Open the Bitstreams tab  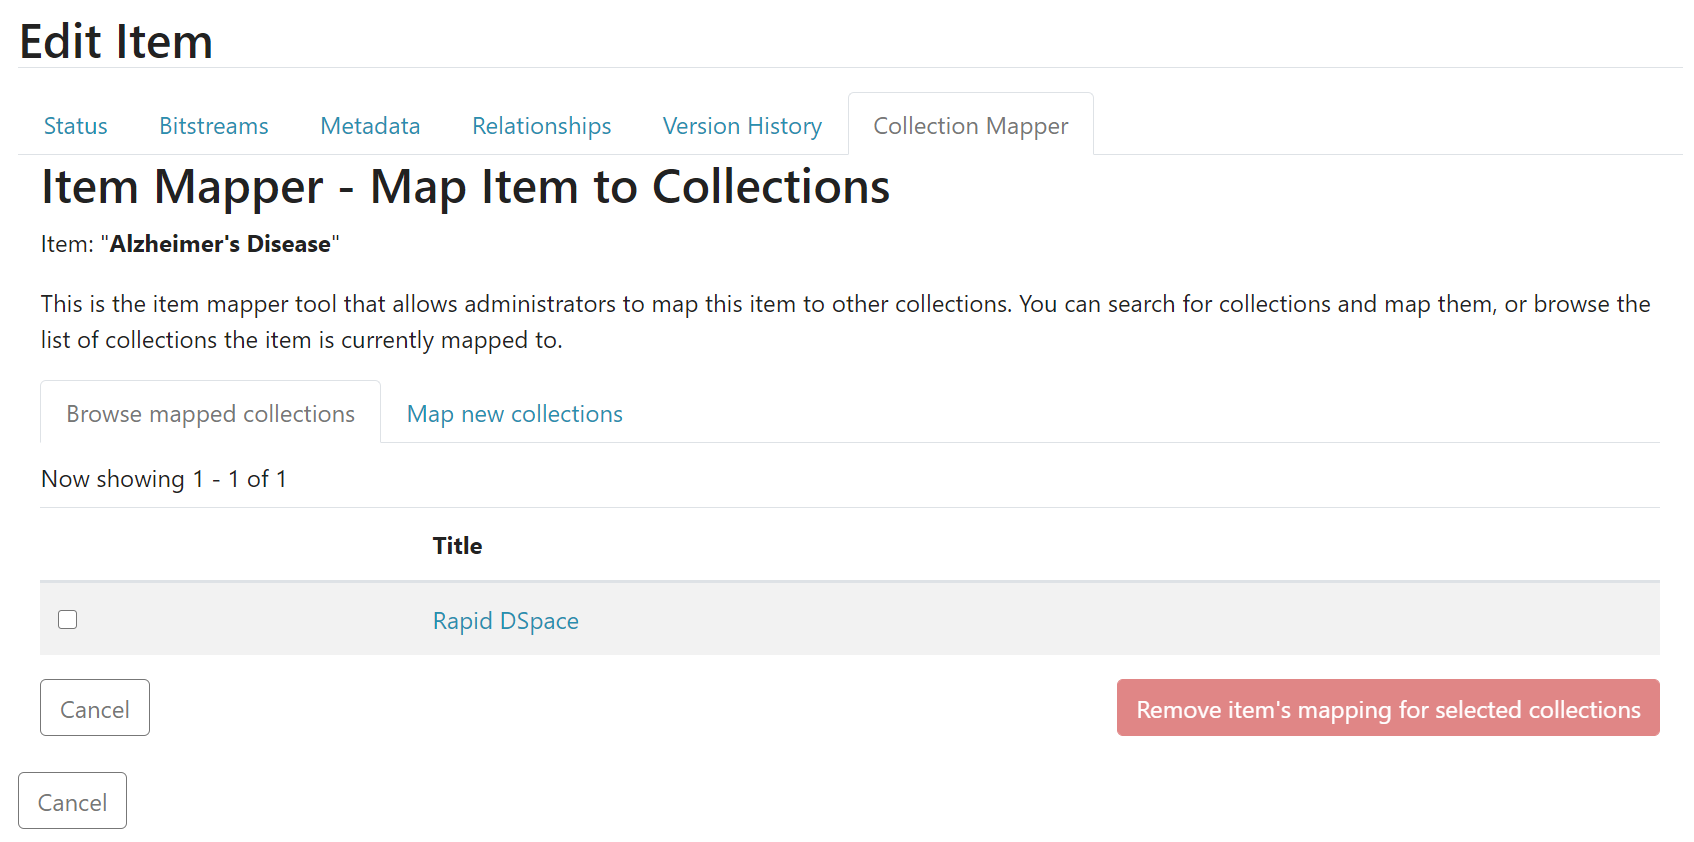[x=214, y=126]
